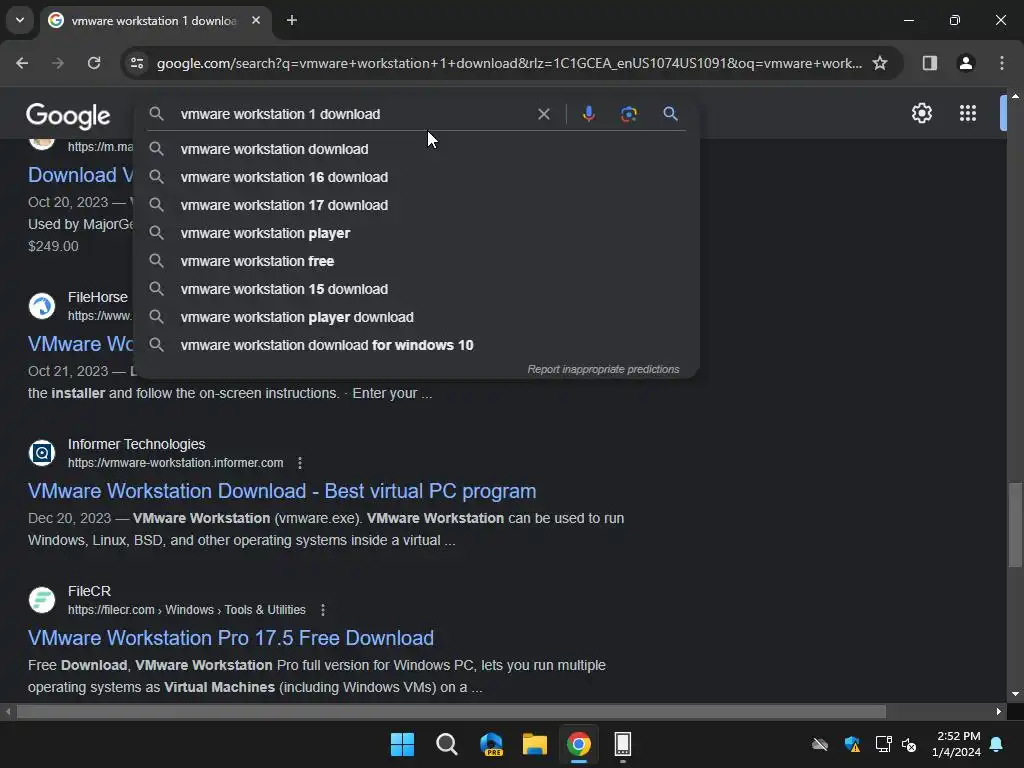Click the vertical scrollbar thumb
1024x768 pixels.
1014,524
